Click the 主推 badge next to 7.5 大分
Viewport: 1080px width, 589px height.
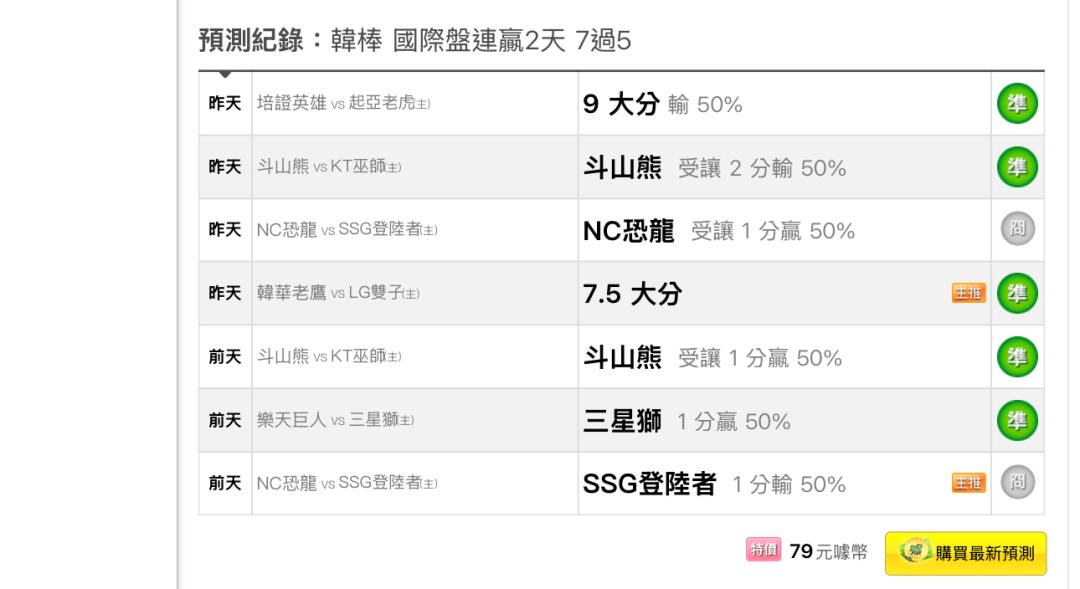[968, 293]
